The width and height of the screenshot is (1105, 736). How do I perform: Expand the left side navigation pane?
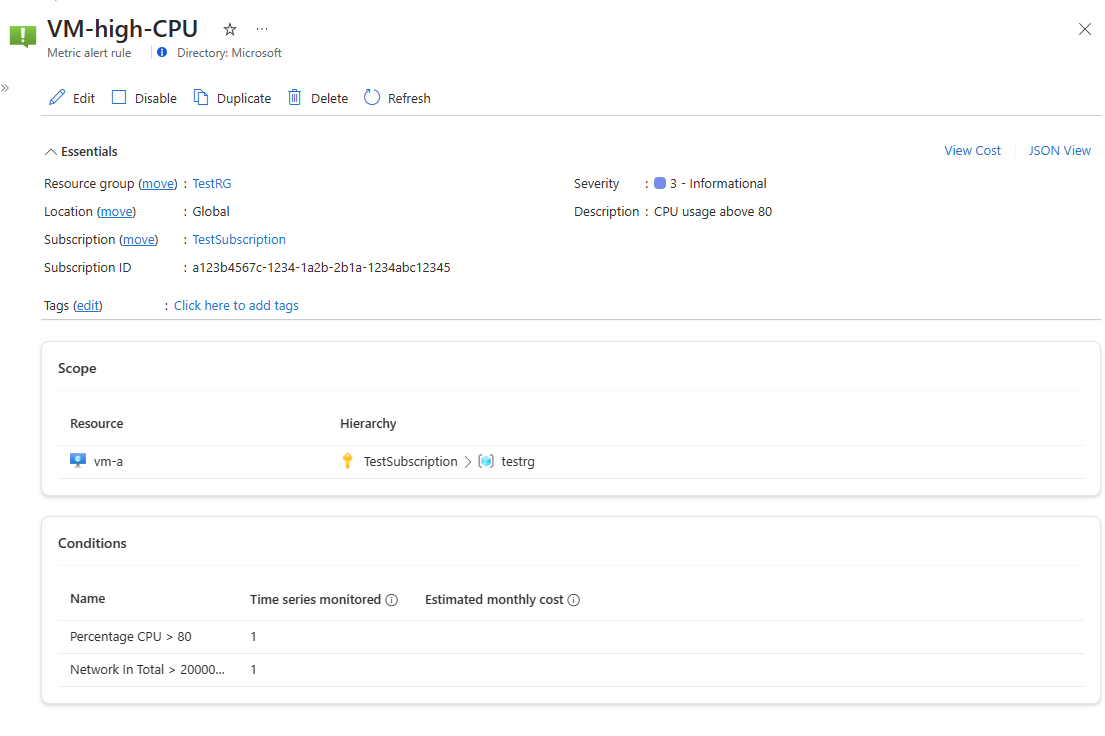5,88
